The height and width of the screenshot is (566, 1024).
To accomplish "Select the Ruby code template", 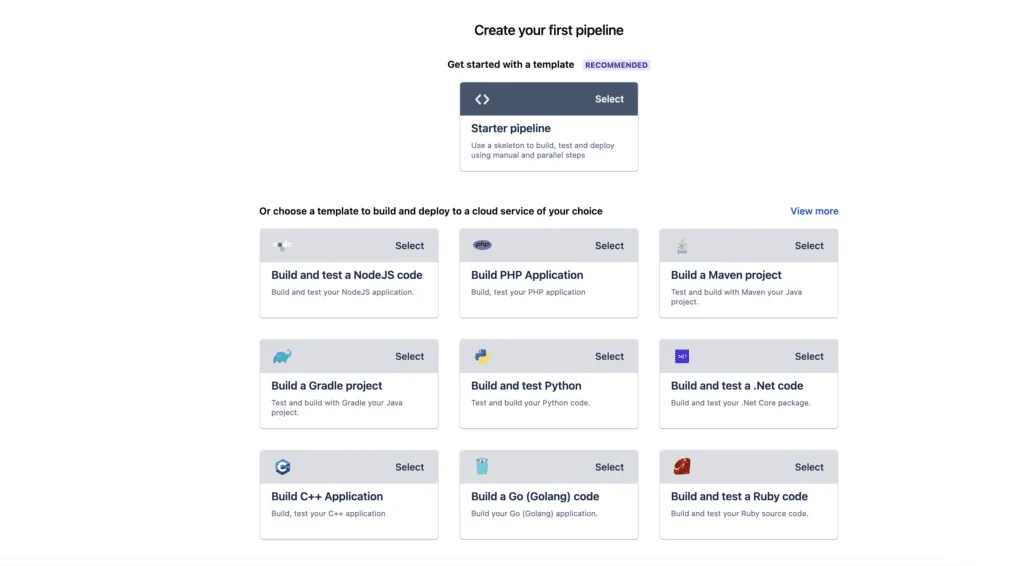I will coord(808,467).
